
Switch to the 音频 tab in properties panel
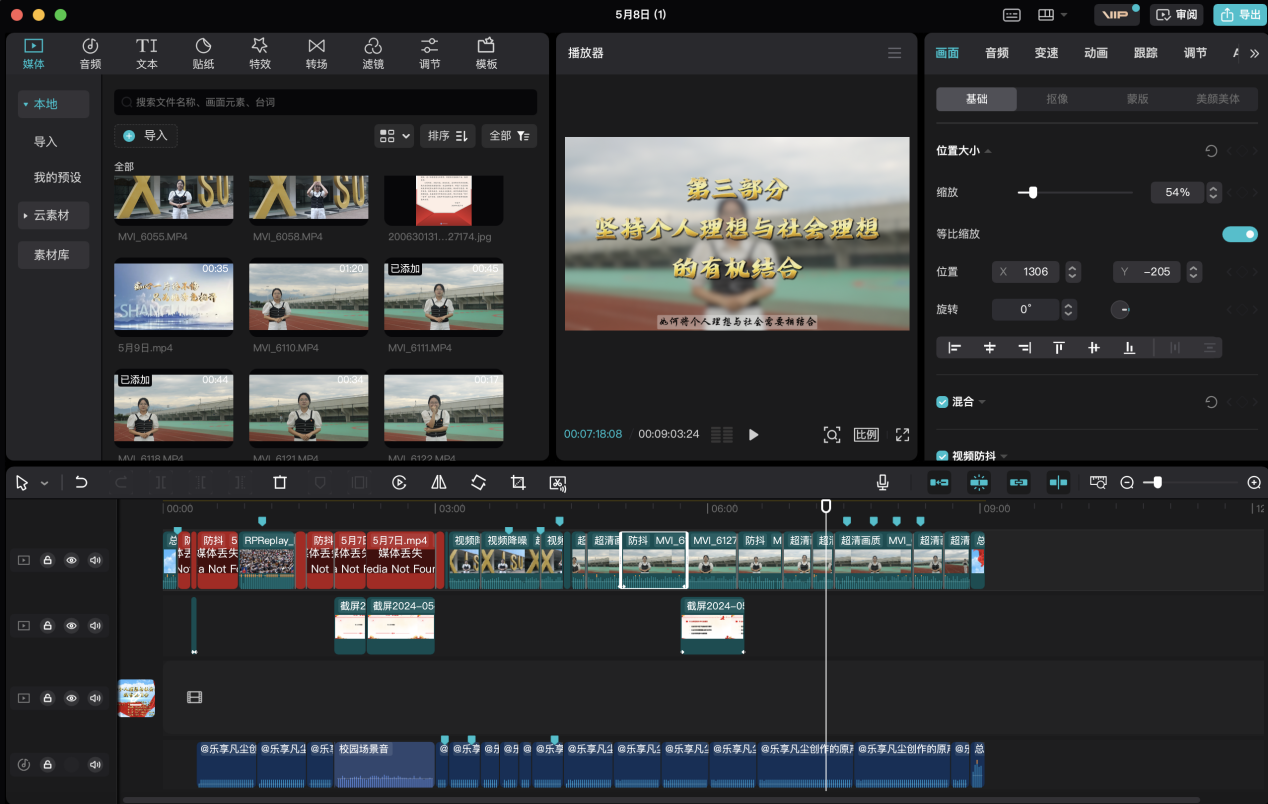[996, 53]
